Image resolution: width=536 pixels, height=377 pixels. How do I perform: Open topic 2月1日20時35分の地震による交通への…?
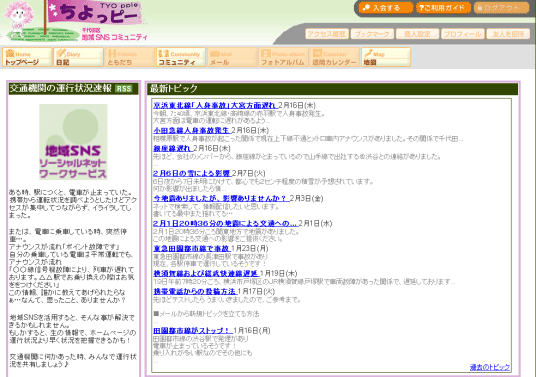coord(226,223)
